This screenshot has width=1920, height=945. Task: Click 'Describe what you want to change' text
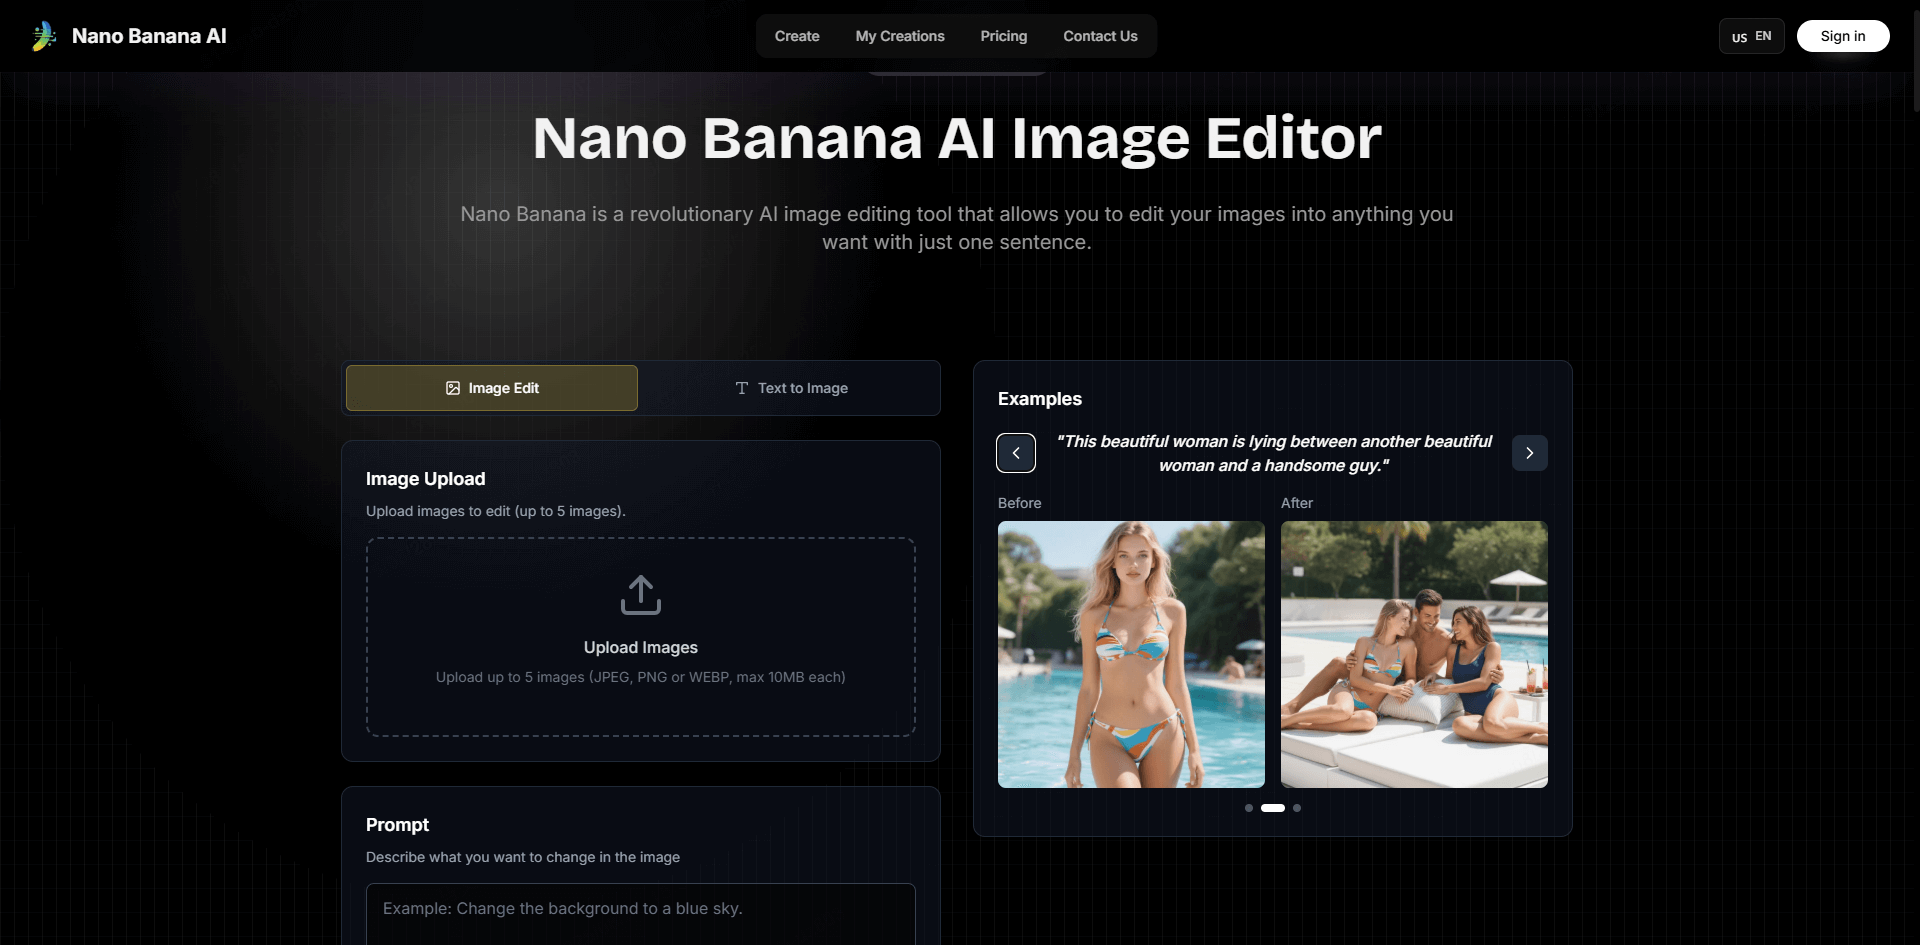tap(523, 857)
